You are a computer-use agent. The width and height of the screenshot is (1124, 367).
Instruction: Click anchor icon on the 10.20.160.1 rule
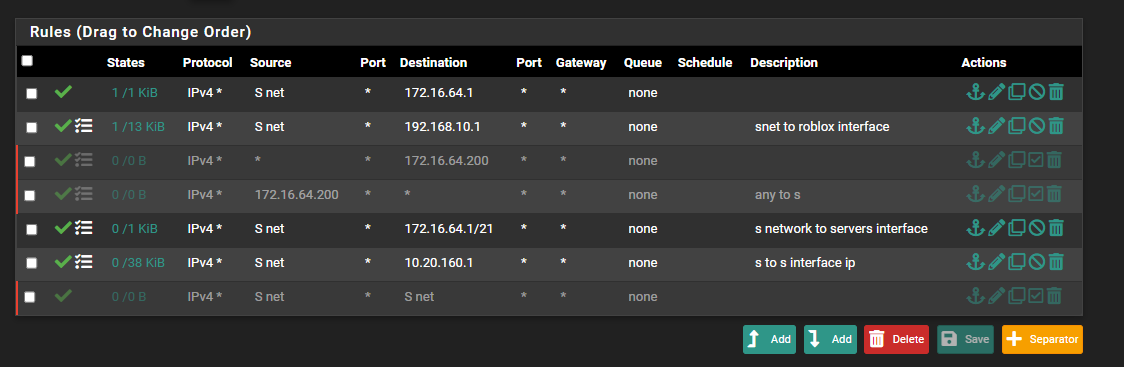(x=974, y=262)
